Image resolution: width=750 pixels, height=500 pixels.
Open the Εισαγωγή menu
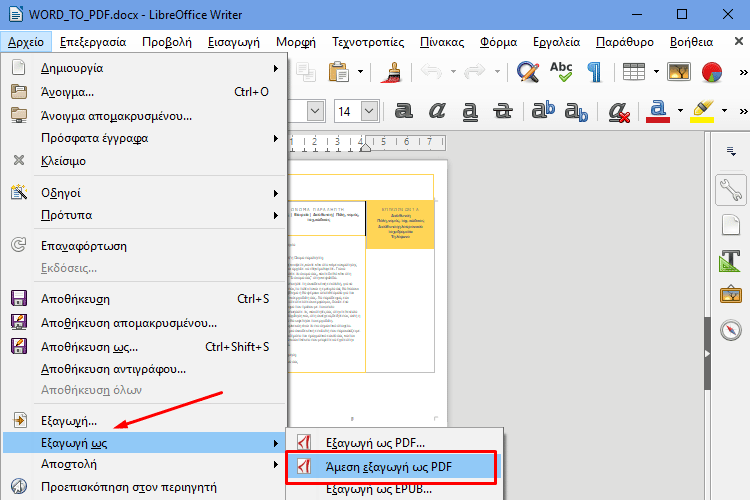tap(234, 42)
